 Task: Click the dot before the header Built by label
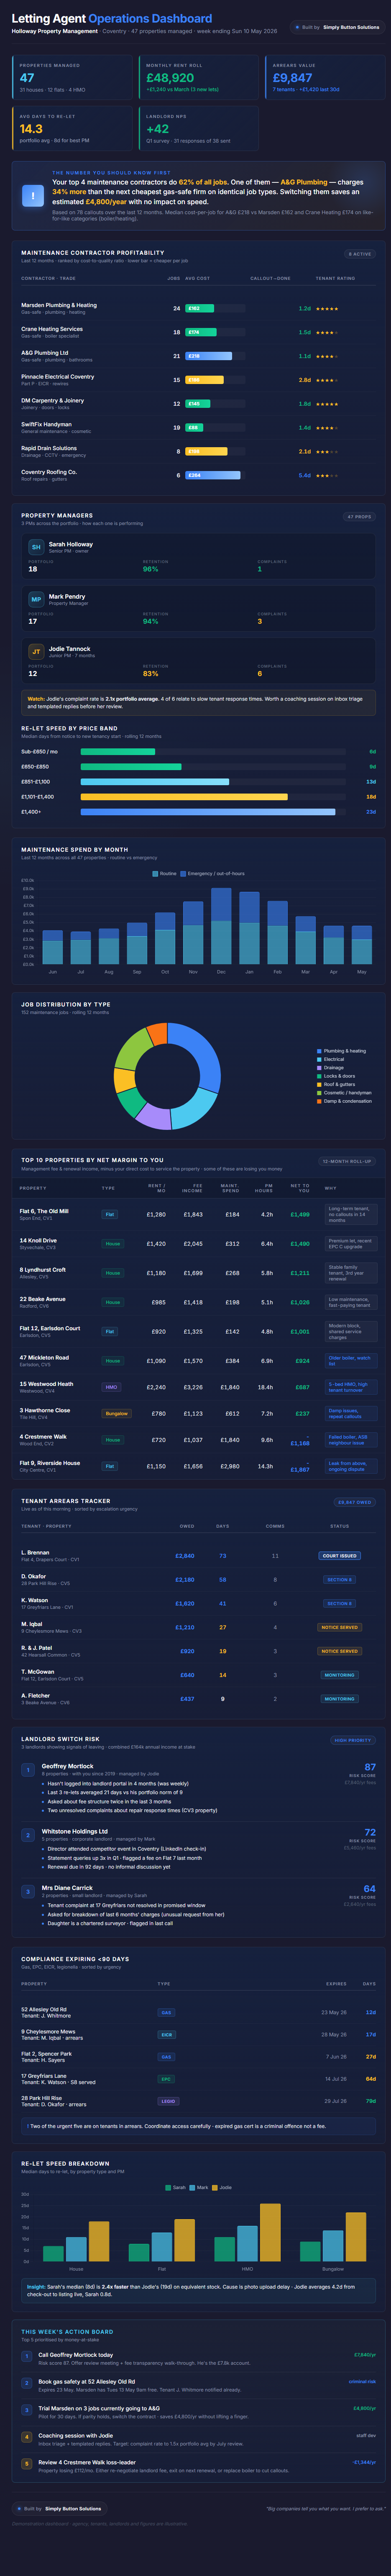(297, 27)
